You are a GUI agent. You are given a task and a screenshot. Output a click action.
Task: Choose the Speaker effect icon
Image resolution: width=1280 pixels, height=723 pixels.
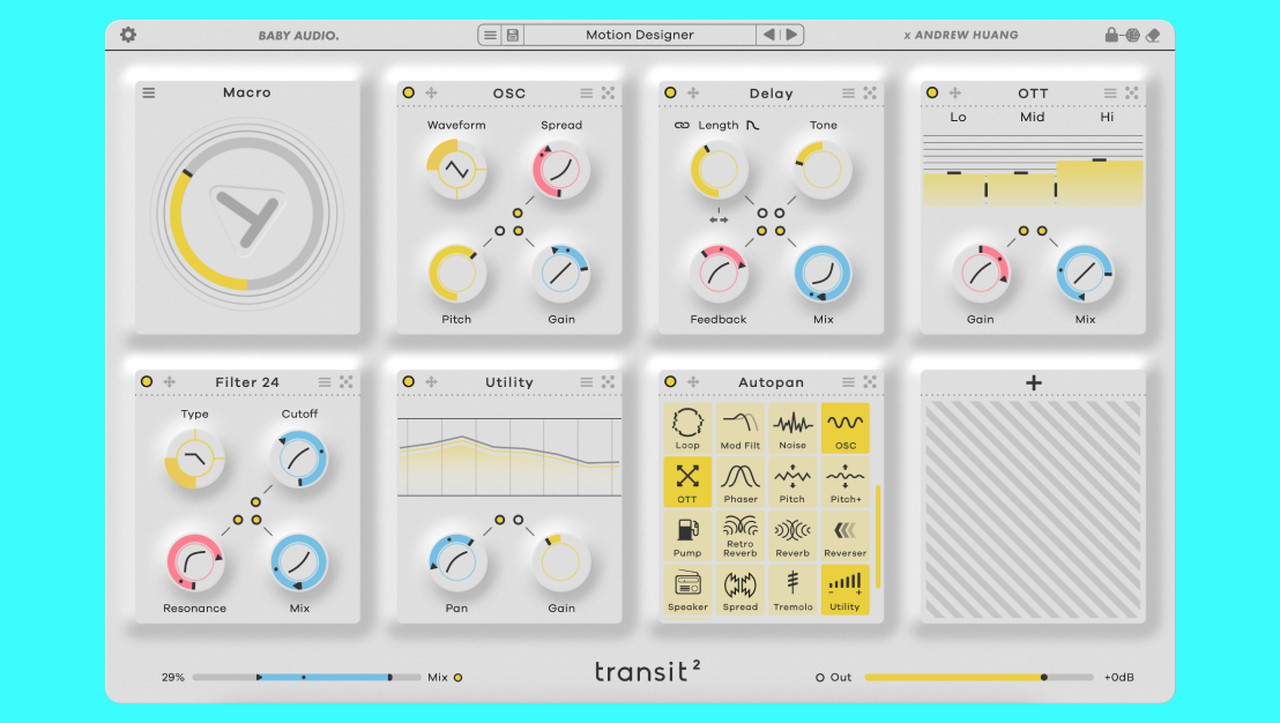(687, 589)
